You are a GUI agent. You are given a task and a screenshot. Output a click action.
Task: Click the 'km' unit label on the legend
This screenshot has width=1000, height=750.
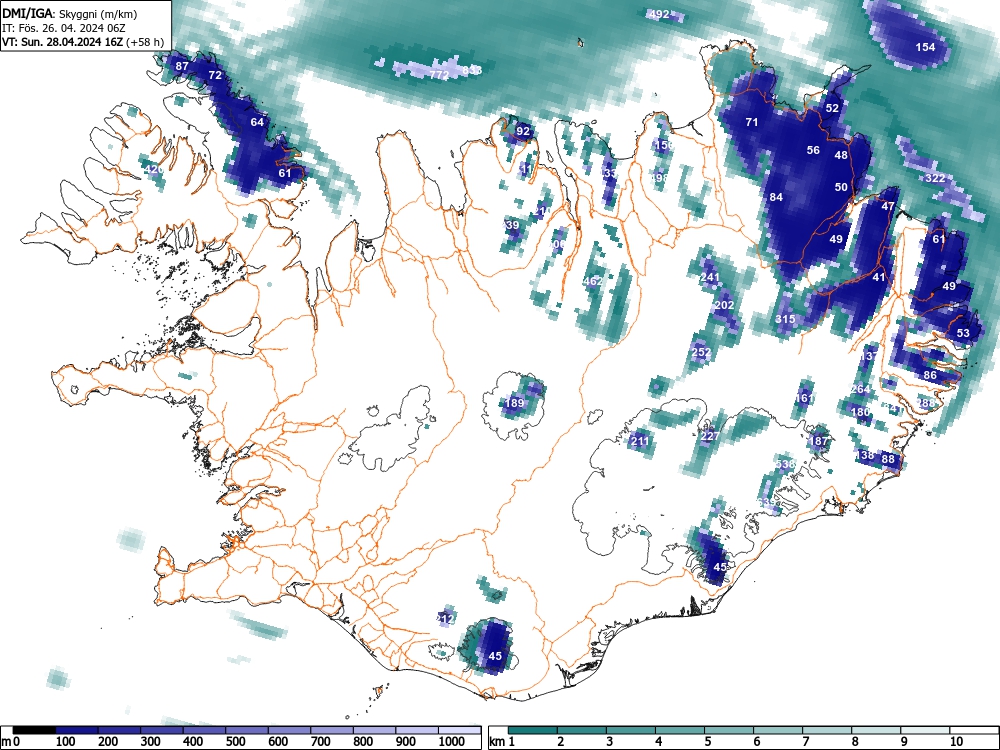[497, 742]
